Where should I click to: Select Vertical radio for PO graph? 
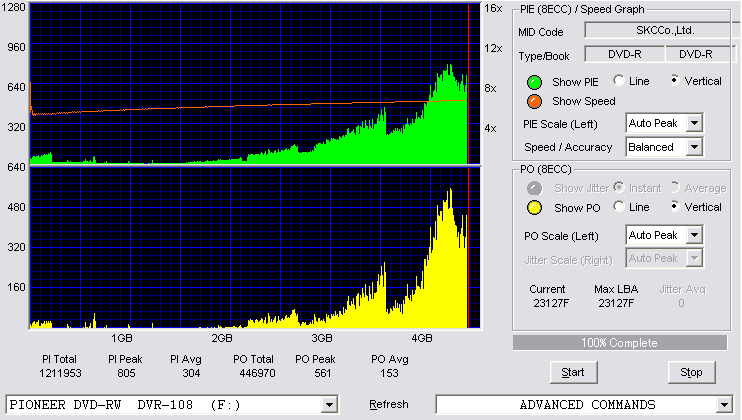pyautogui.click(x=675, y=207)
